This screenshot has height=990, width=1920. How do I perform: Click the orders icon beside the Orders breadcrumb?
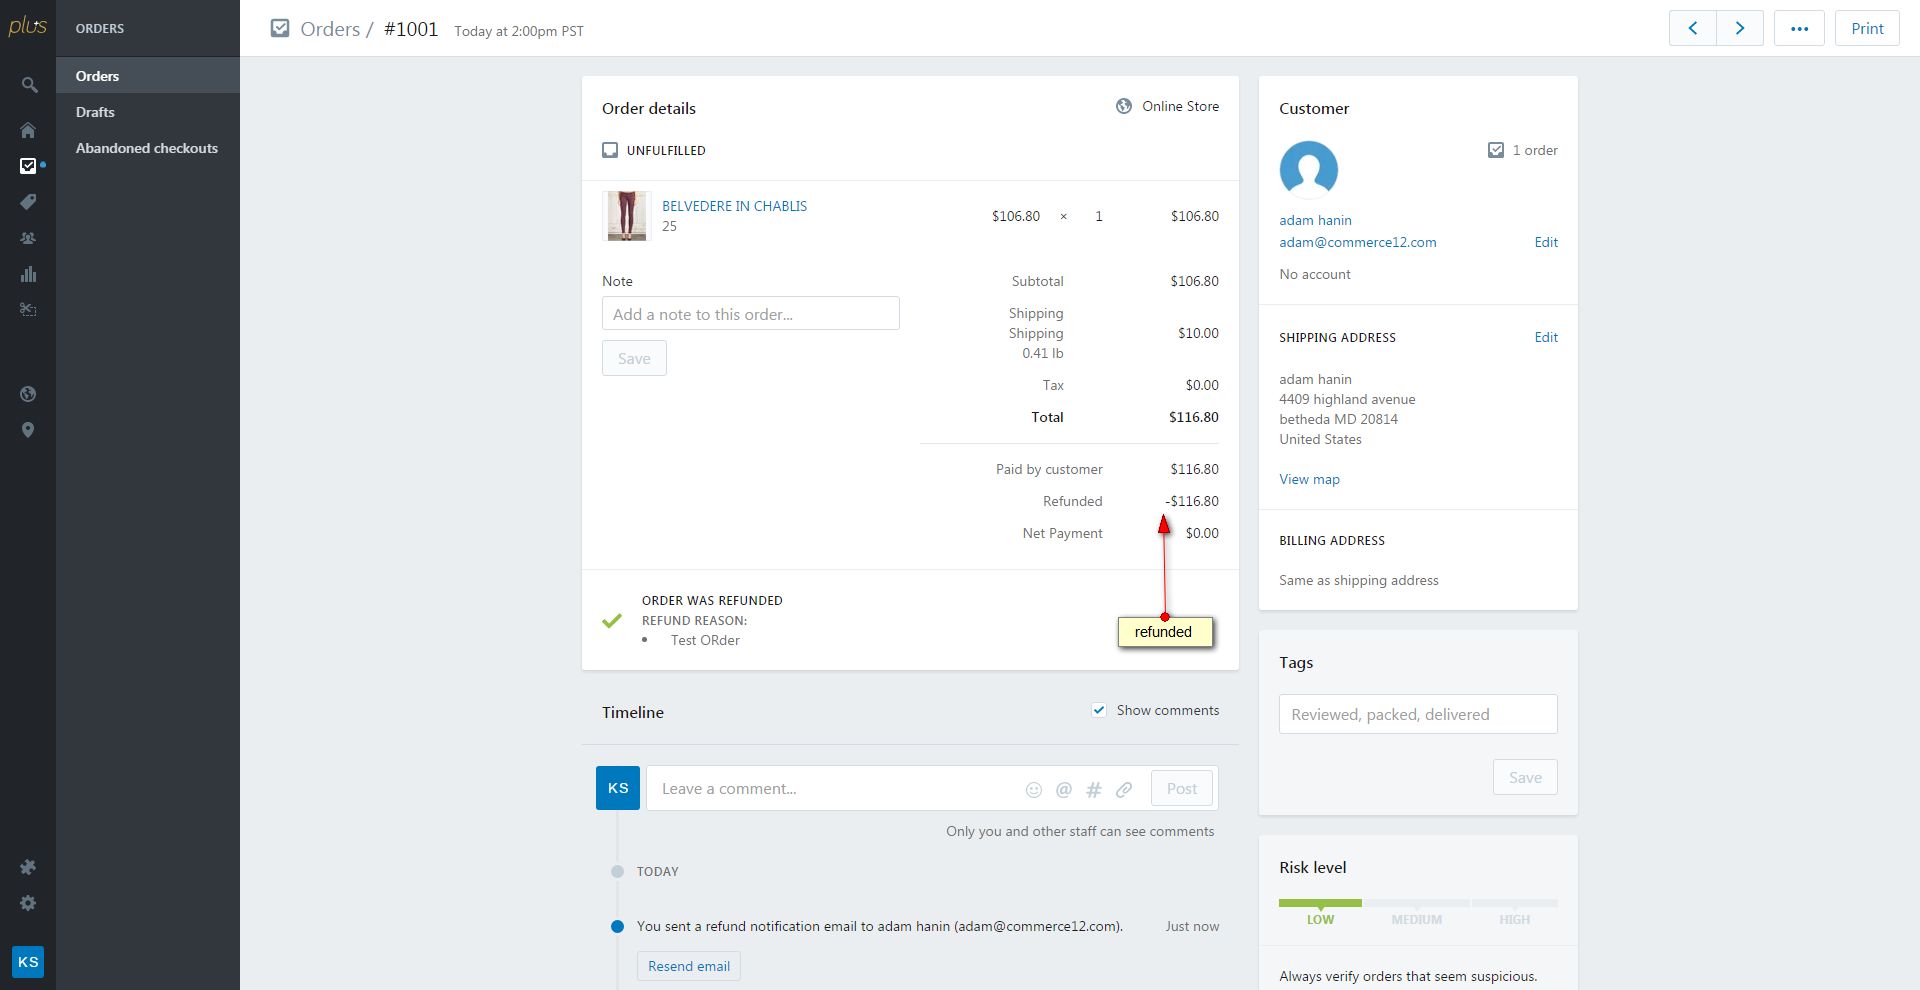tap(280, 28)
